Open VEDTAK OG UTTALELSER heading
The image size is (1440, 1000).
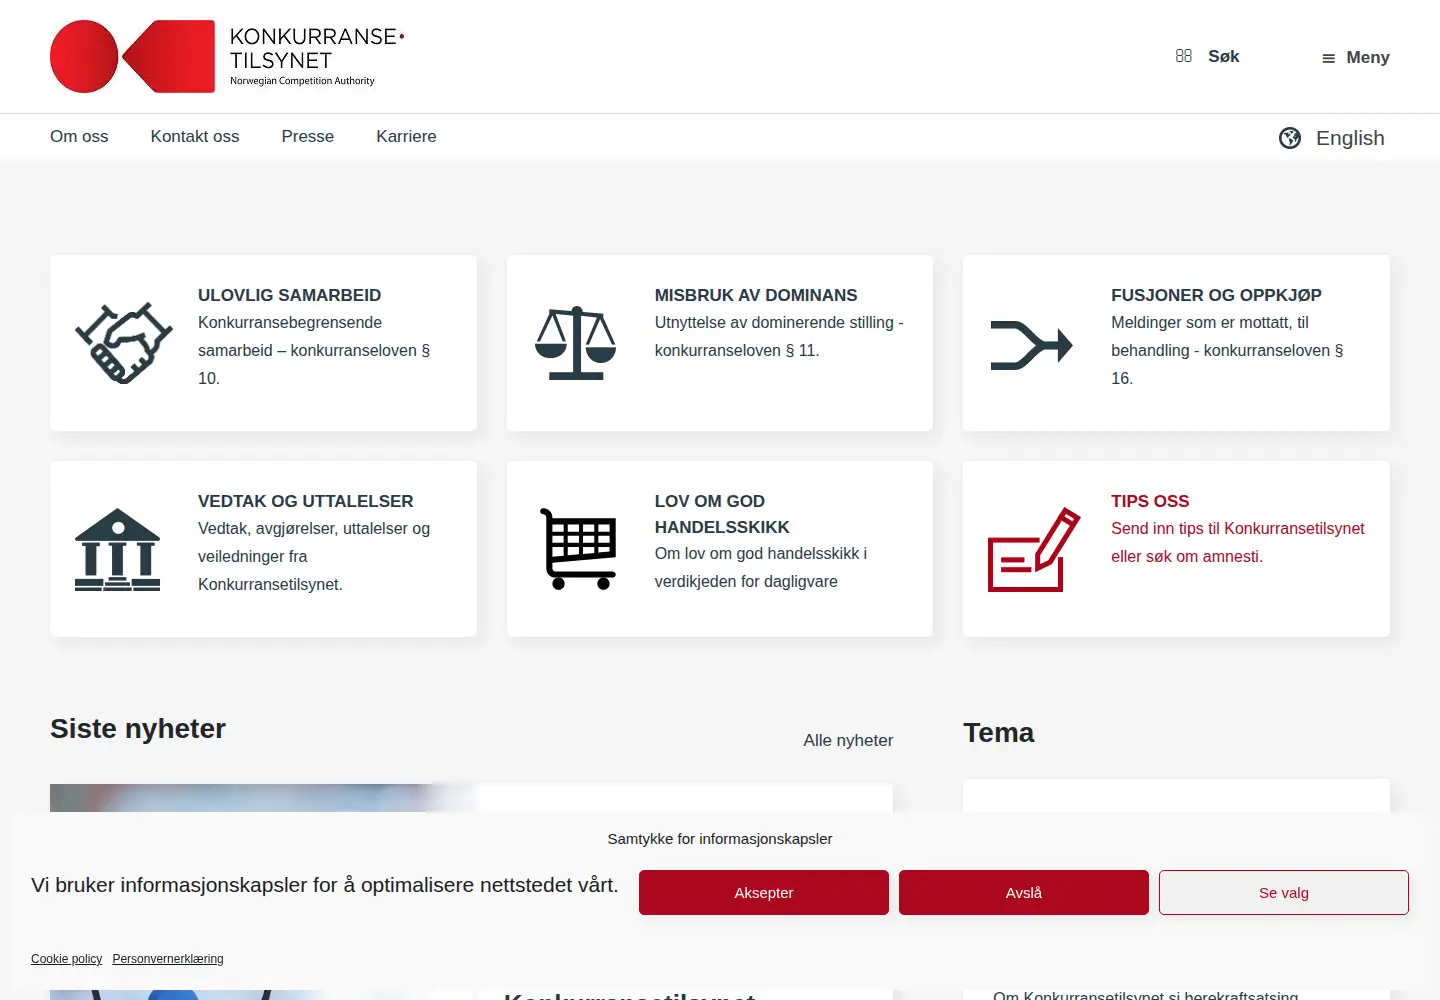pos(305,502)
